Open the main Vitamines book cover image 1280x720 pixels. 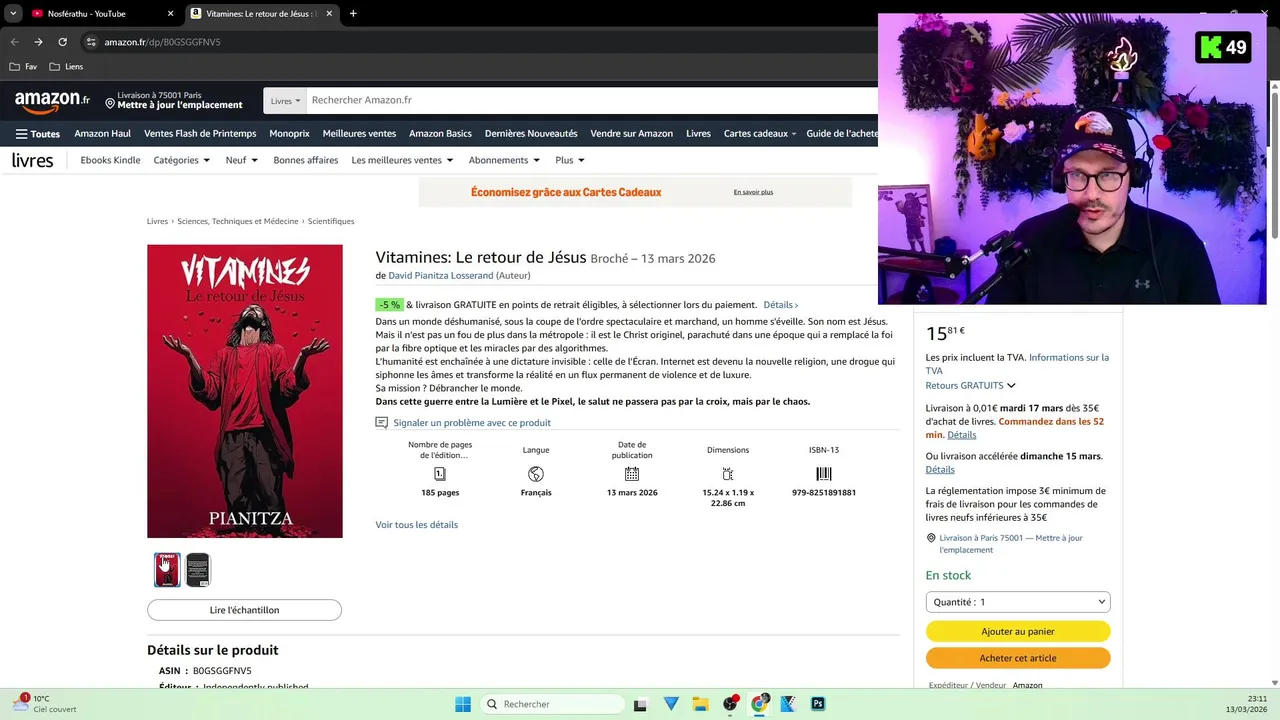point(245,391)
